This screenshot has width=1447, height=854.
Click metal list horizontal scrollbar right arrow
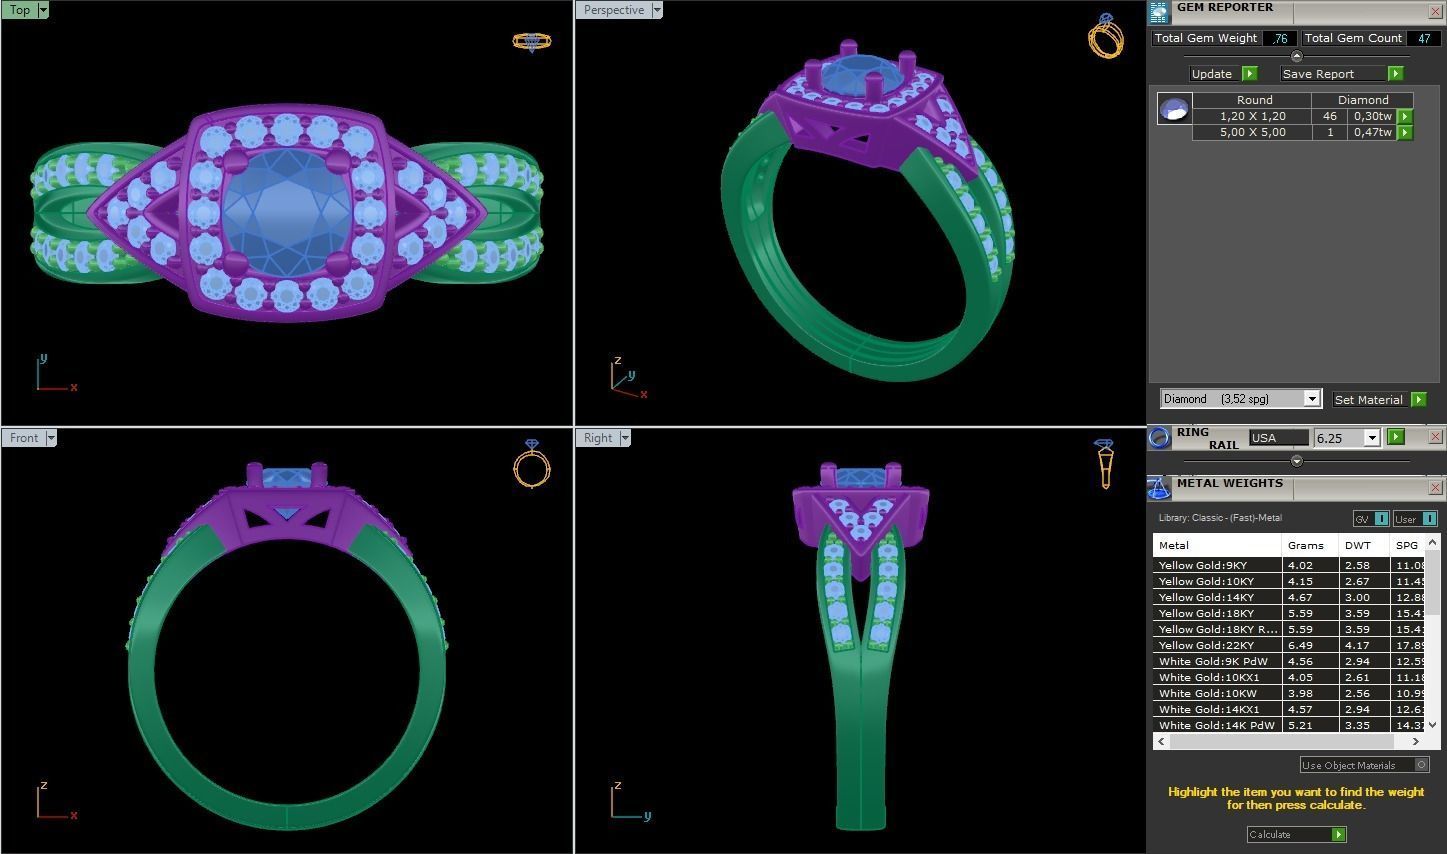tap(1415, 741)
